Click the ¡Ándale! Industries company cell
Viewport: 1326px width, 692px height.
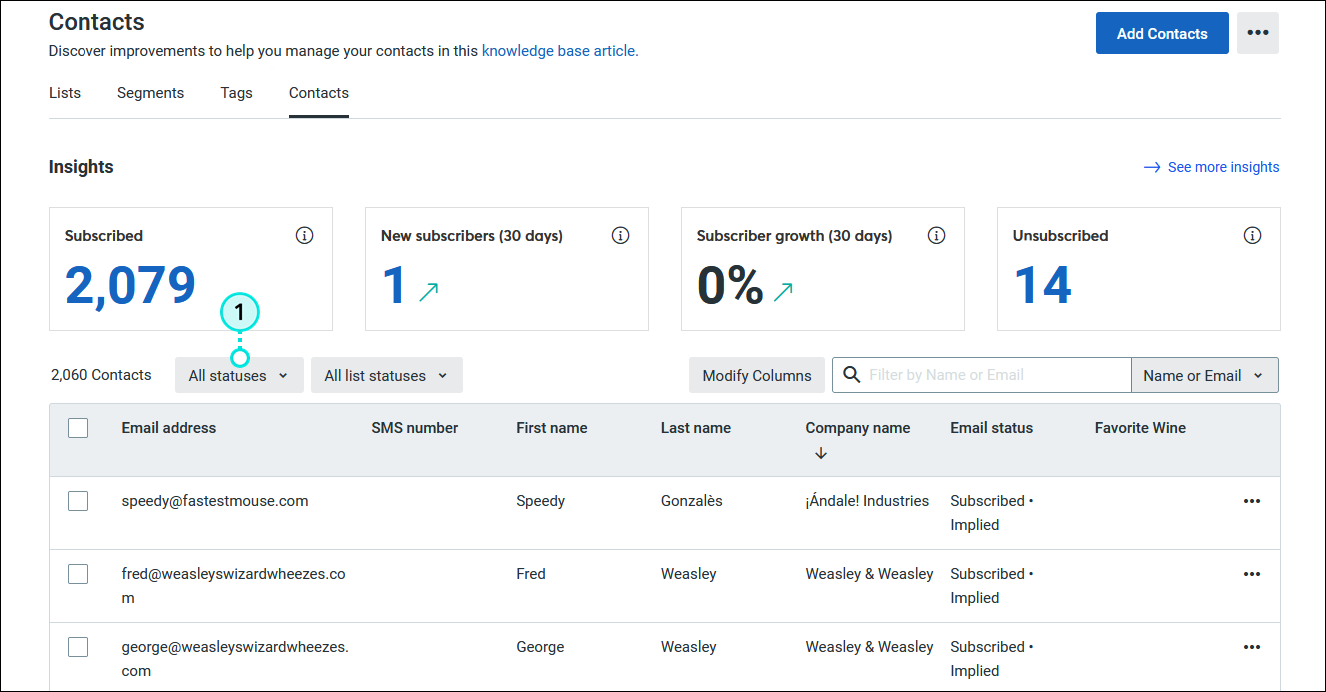point(867,501)
